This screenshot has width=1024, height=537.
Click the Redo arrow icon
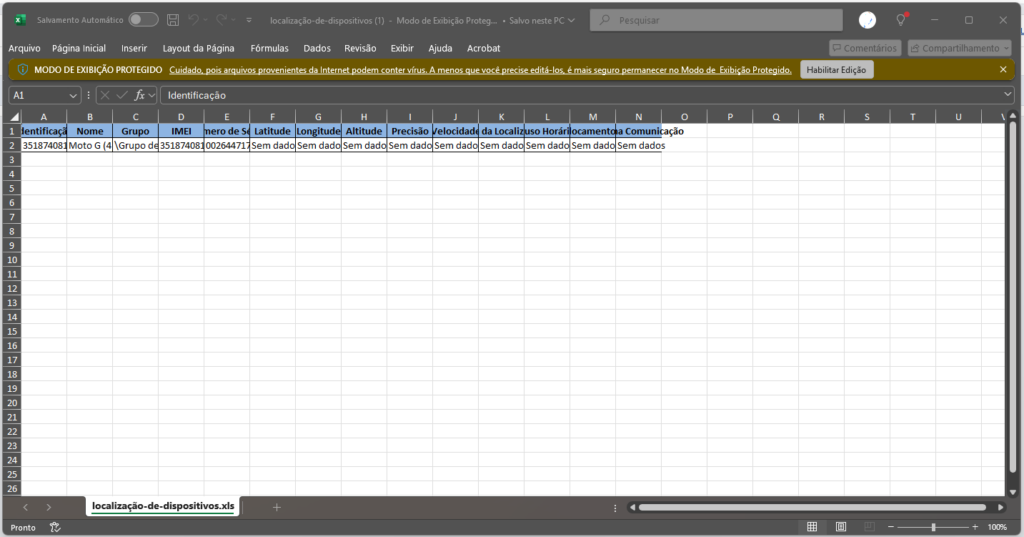[x=221, y=20]
